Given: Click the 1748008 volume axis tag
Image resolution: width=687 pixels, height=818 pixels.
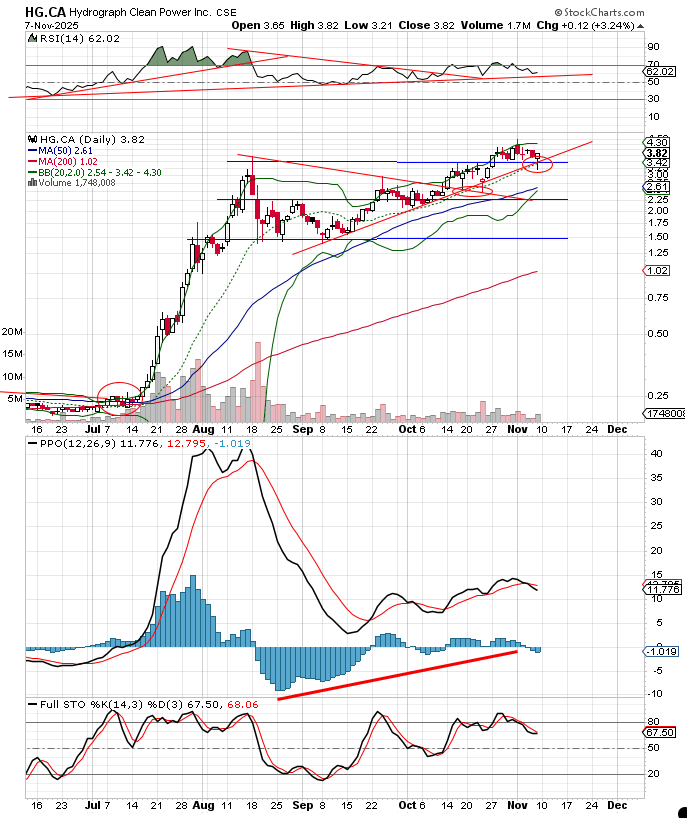Looking at the screenshot, I should pos(666,413).
